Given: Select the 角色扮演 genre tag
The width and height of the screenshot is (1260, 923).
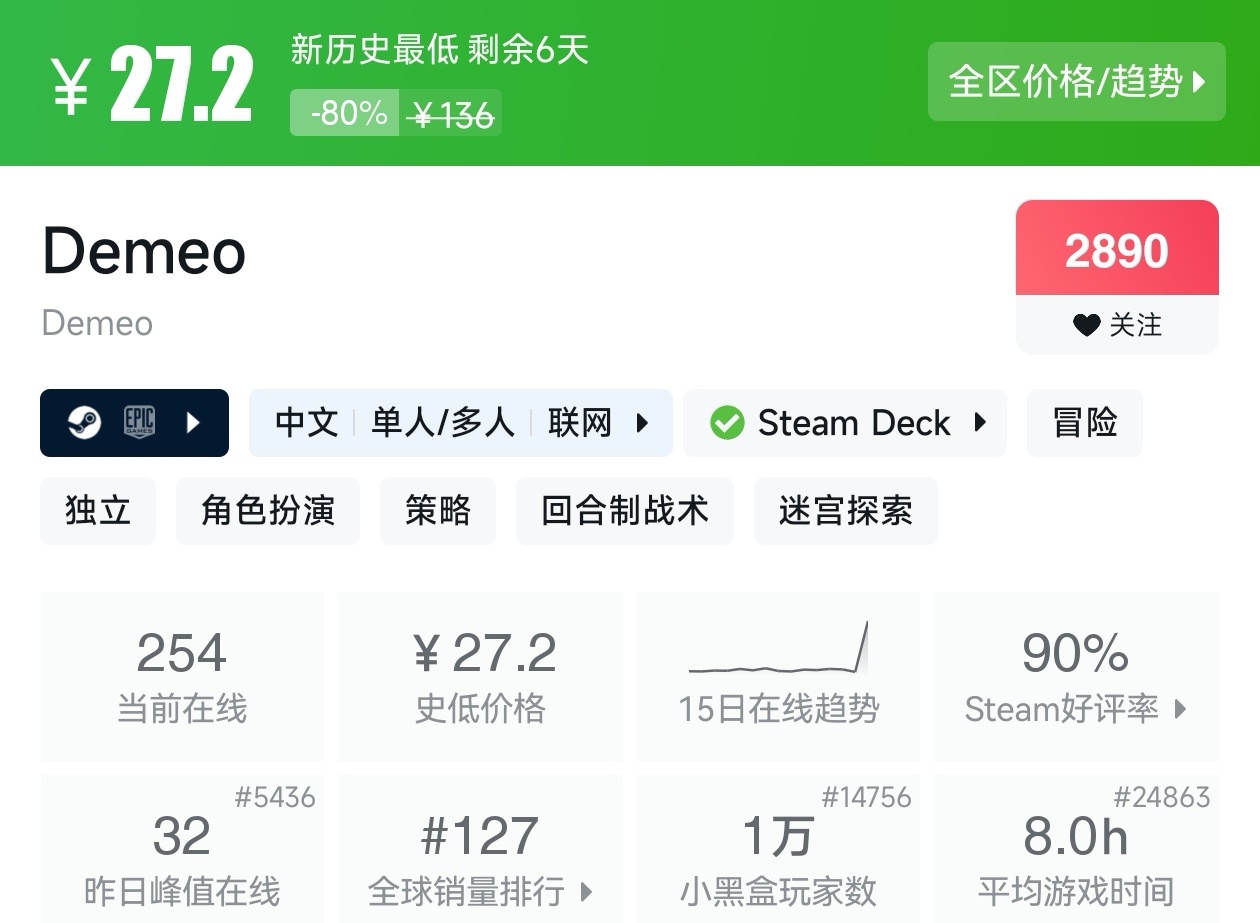Looking at the screenshot, I should point(268,511).
